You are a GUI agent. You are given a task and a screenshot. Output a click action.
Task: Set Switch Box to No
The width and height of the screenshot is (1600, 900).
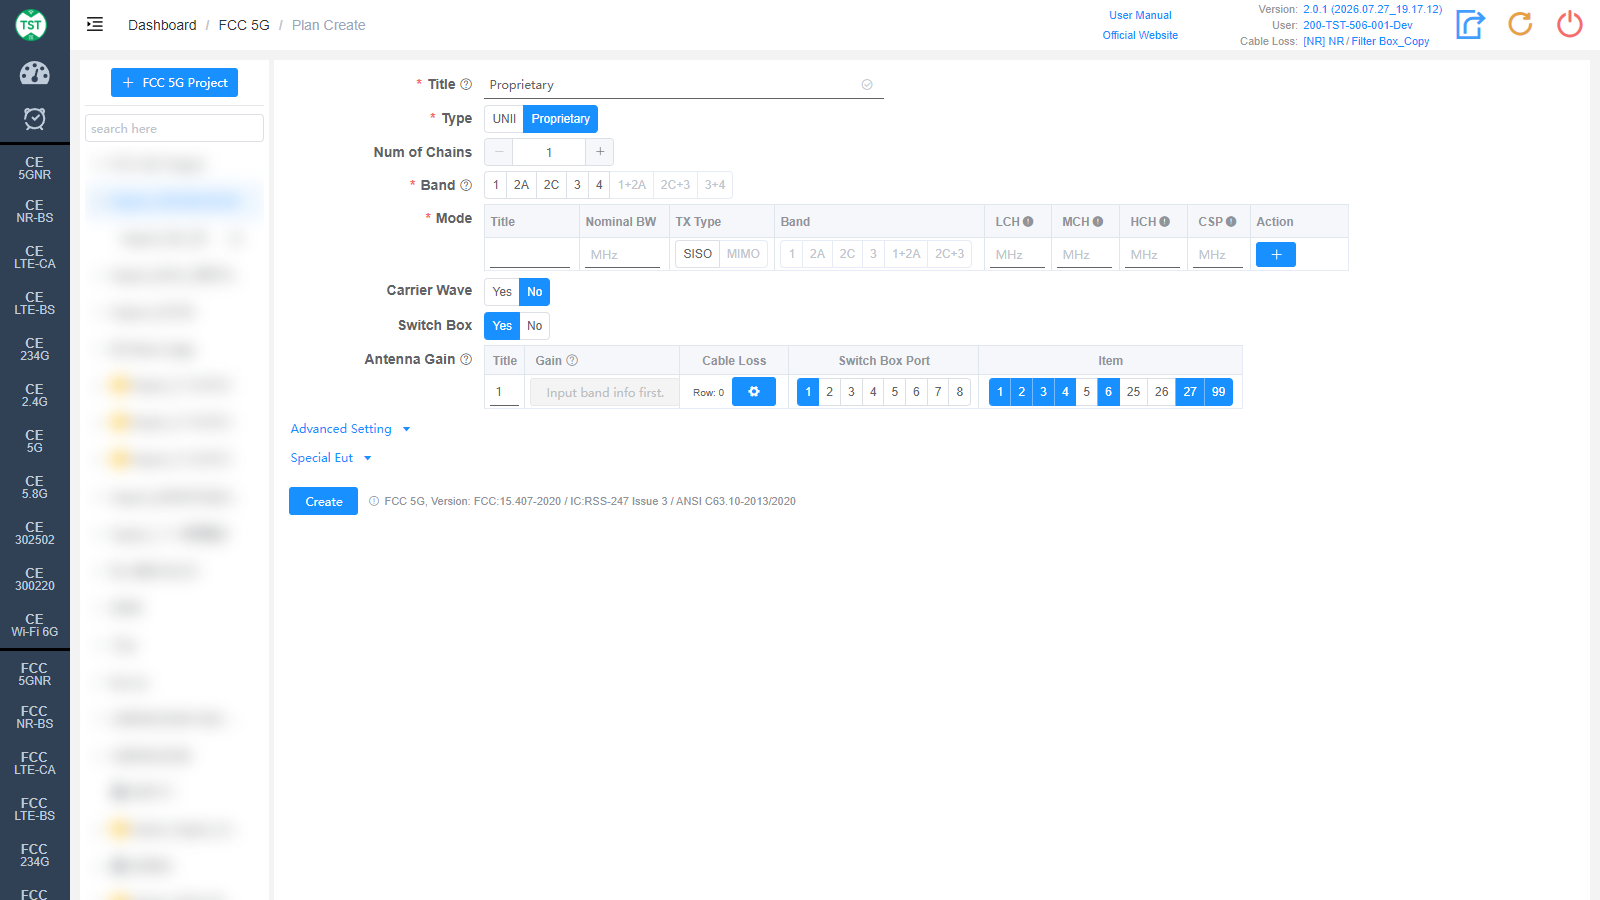click(x=535, y=326)
